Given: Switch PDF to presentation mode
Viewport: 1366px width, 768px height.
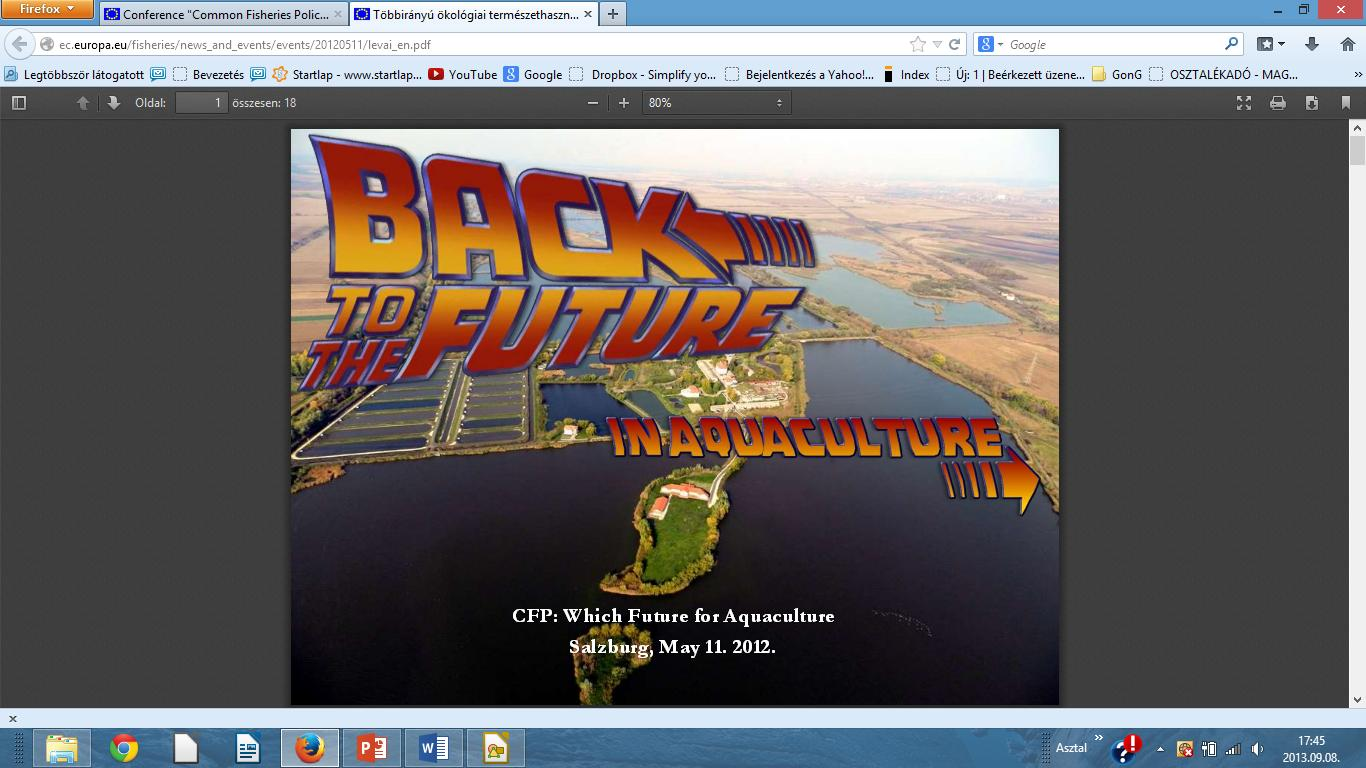Looking at the screenshot, I should coord(1244,103).
